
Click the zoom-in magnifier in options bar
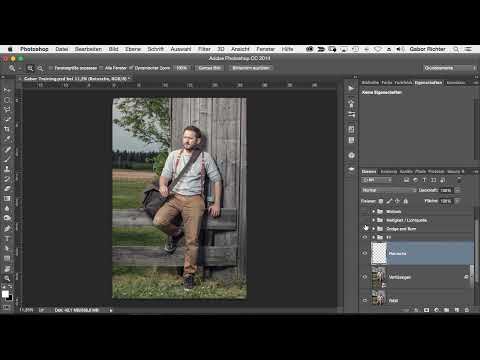point(30,68)
